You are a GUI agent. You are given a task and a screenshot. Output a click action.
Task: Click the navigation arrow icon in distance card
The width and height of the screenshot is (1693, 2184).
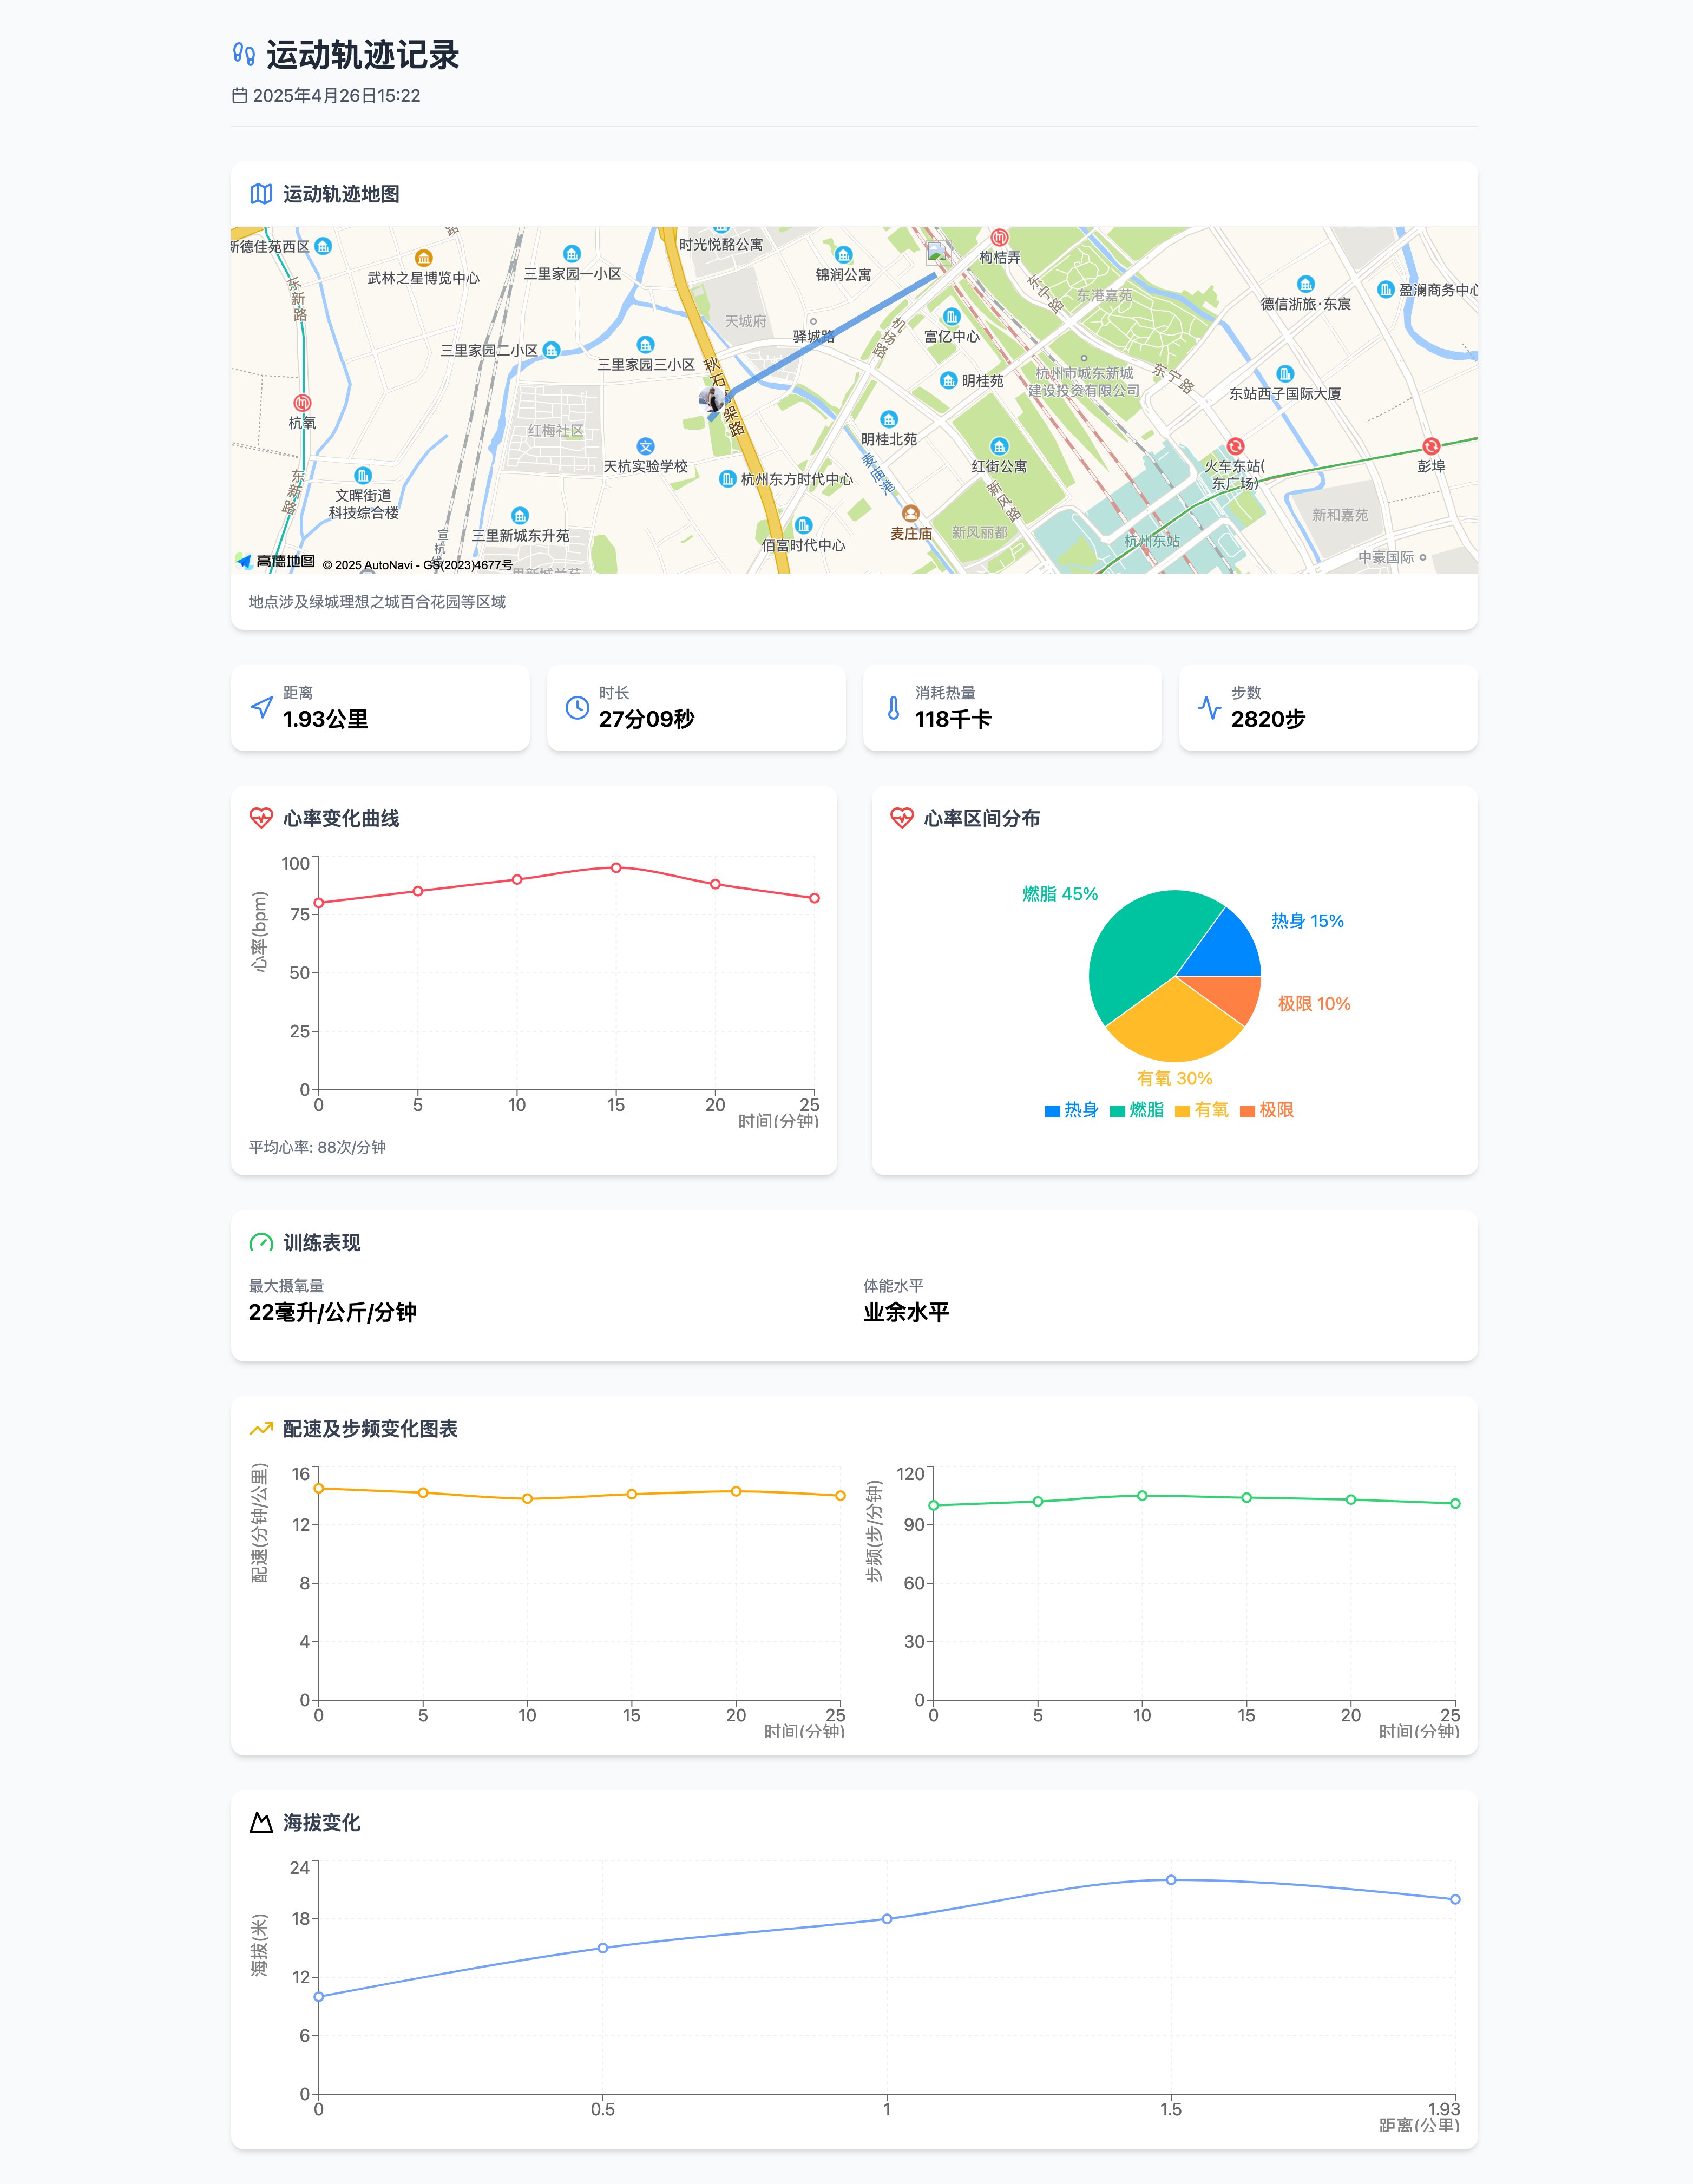pyautogui.click(x=261, y=707)
